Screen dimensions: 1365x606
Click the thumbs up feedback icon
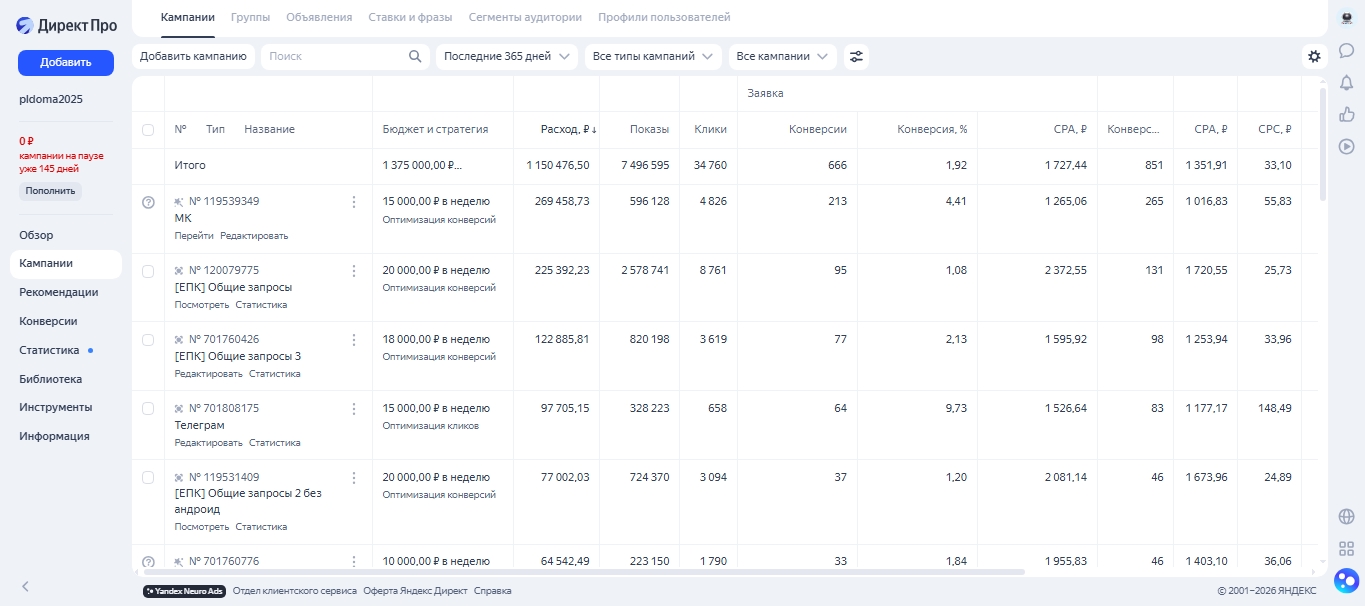tap(1346, 114)
